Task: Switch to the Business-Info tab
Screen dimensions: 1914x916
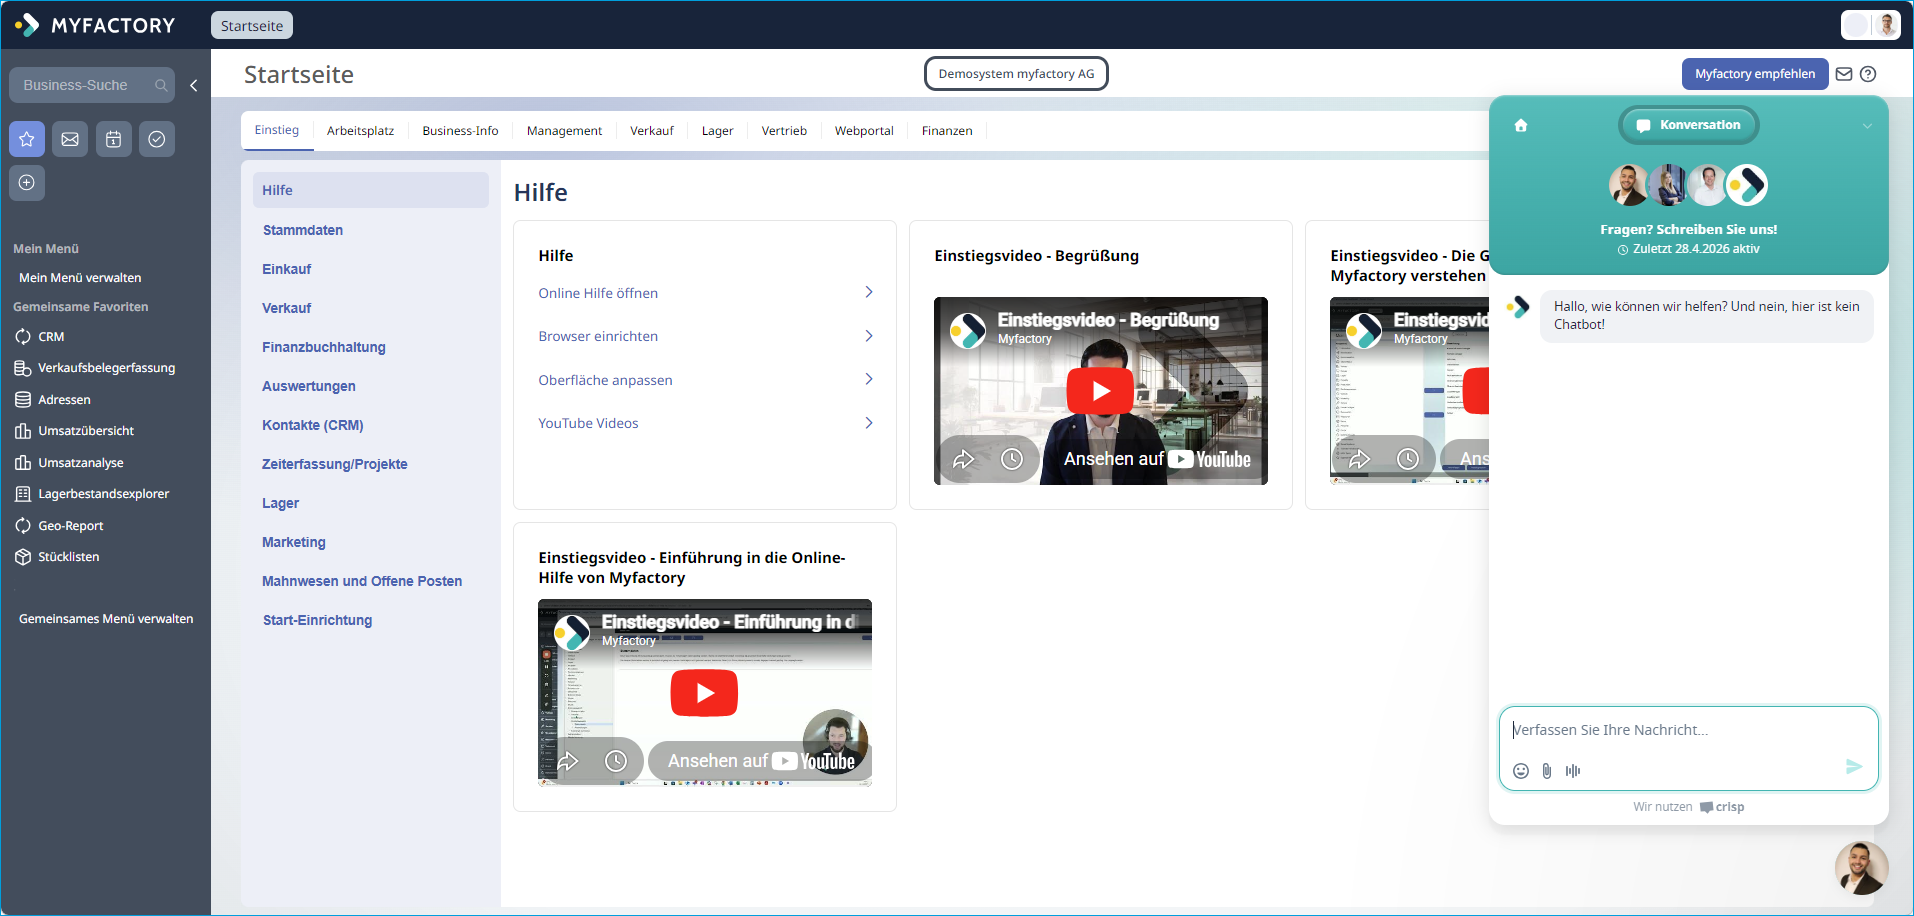Action: (x=460, y=131)
